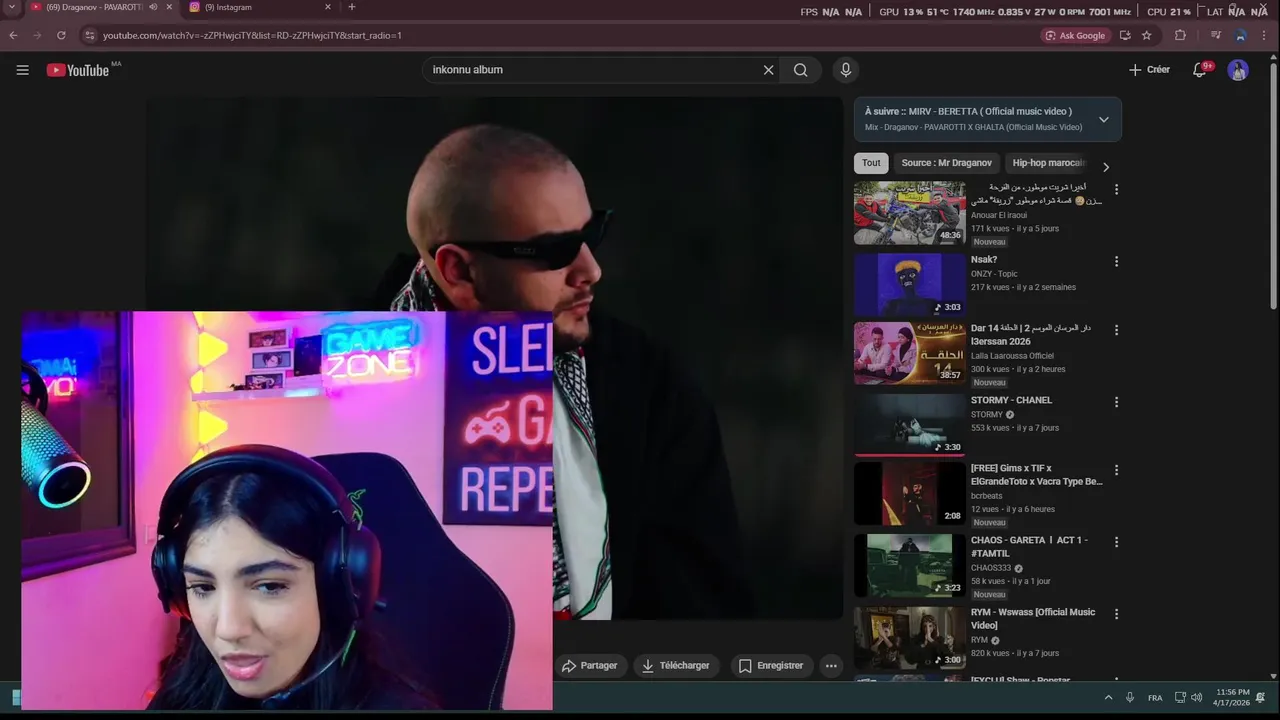Click the taskbar microphone icon
This screenshot has width=1280, height=720.
(1130, 698)
